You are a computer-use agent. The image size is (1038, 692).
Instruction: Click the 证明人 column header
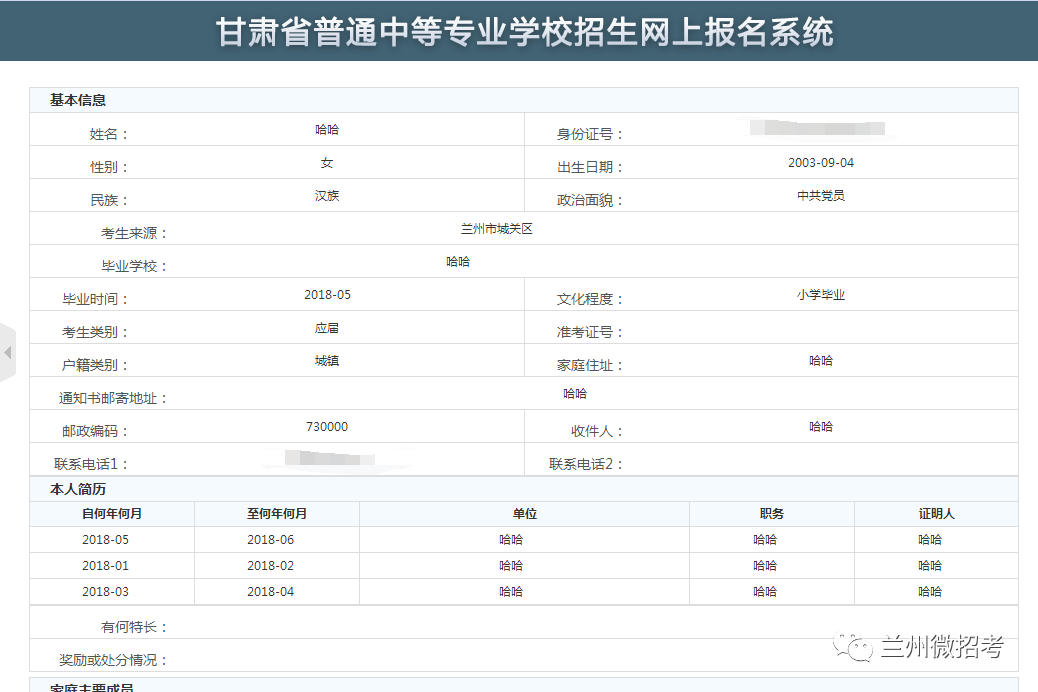[x=936, y=514]
